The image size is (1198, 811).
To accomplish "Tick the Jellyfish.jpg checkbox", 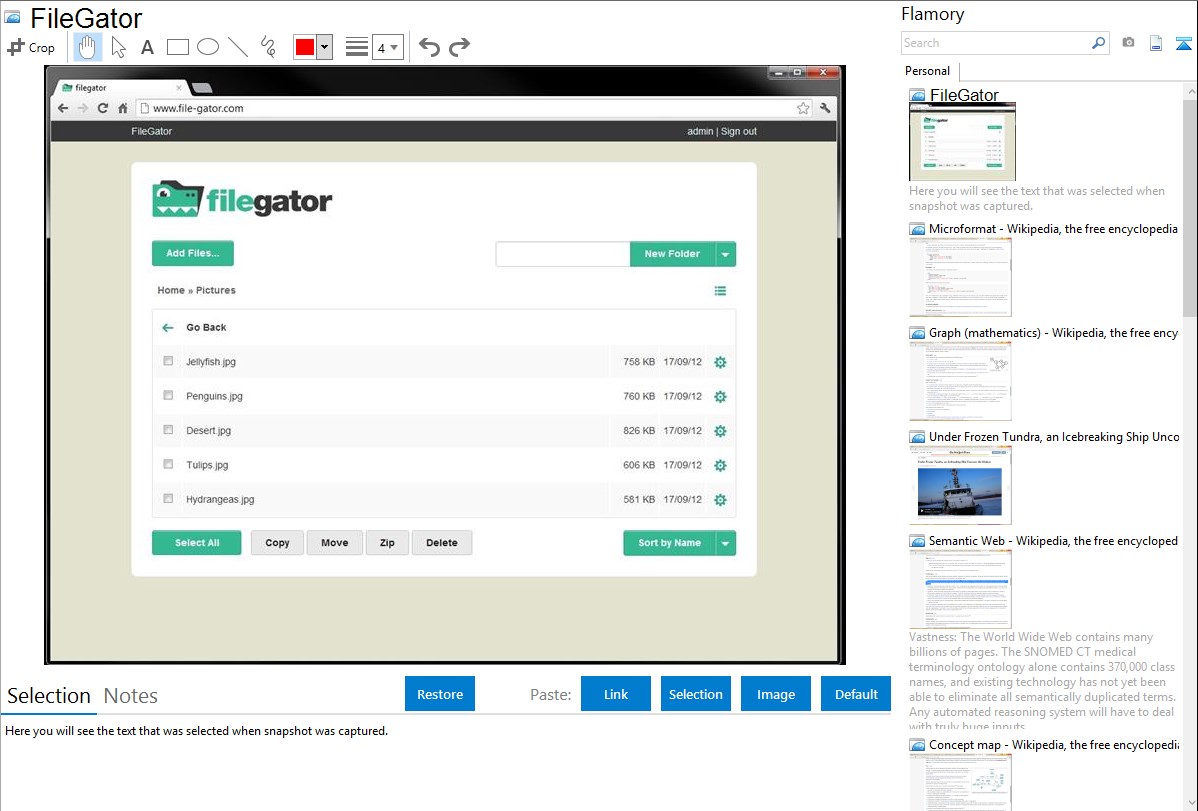I will coord(168,361).
